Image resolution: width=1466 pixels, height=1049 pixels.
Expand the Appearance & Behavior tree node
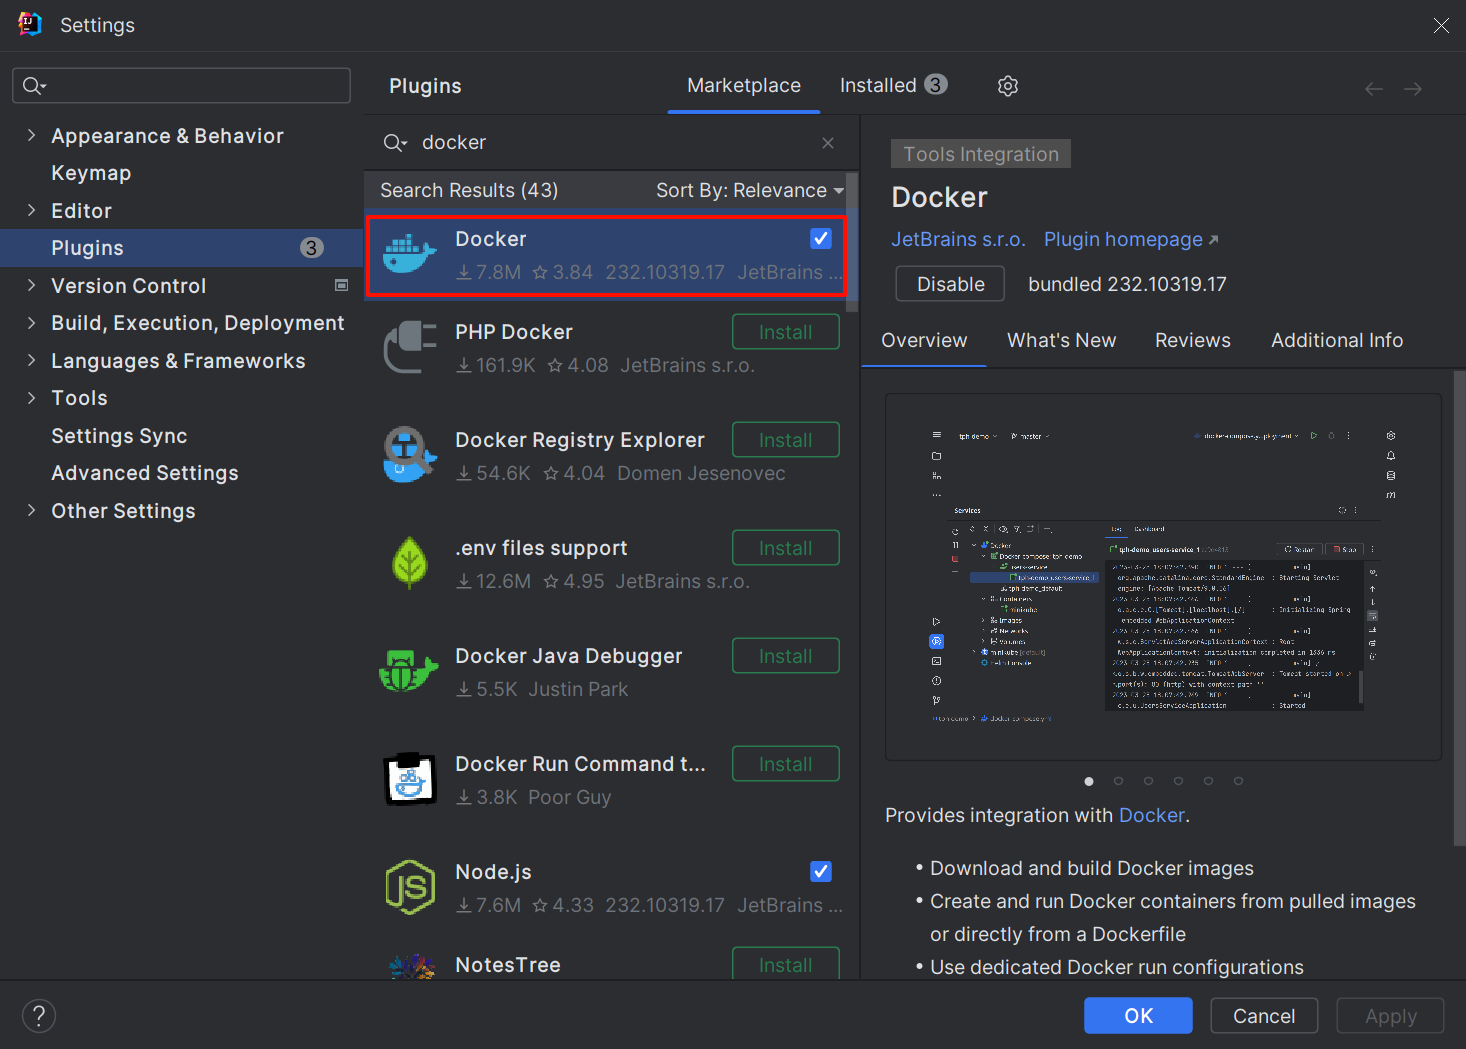pos(31,136)
